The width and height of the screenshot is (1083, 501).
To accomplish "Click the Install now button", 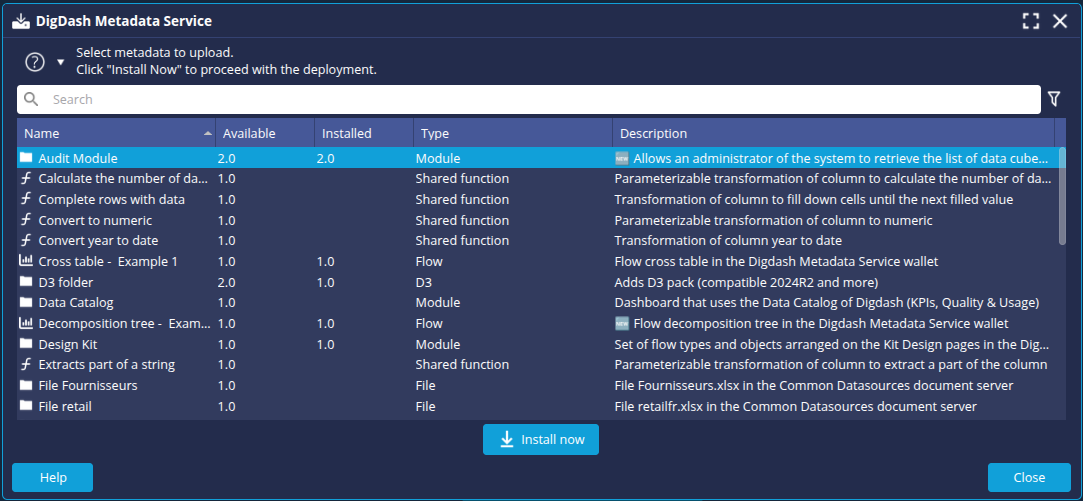I will coord(541,439).
